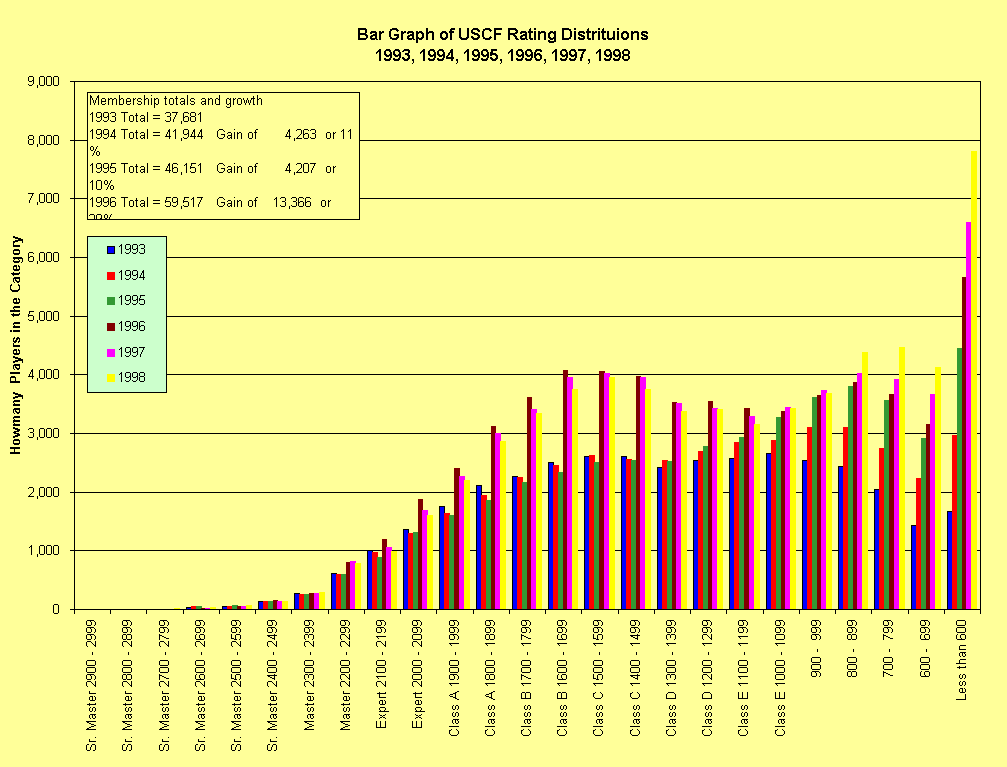Select the yellow 1998 legend swatch
Screen dimensions: 1007x767
pos(111,377)
